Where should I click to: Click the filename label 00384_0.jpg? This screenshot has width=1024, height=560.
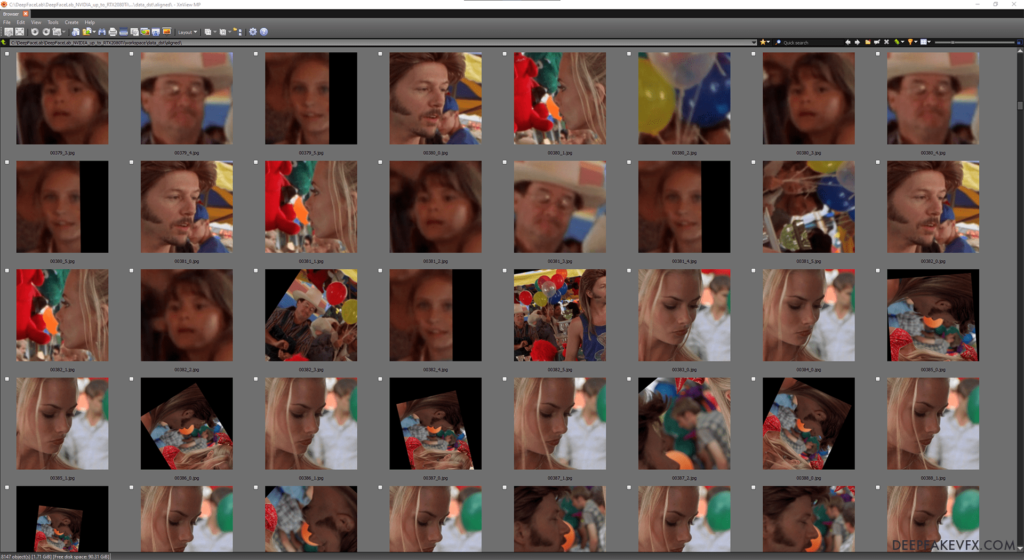click(x=808, y=369)
